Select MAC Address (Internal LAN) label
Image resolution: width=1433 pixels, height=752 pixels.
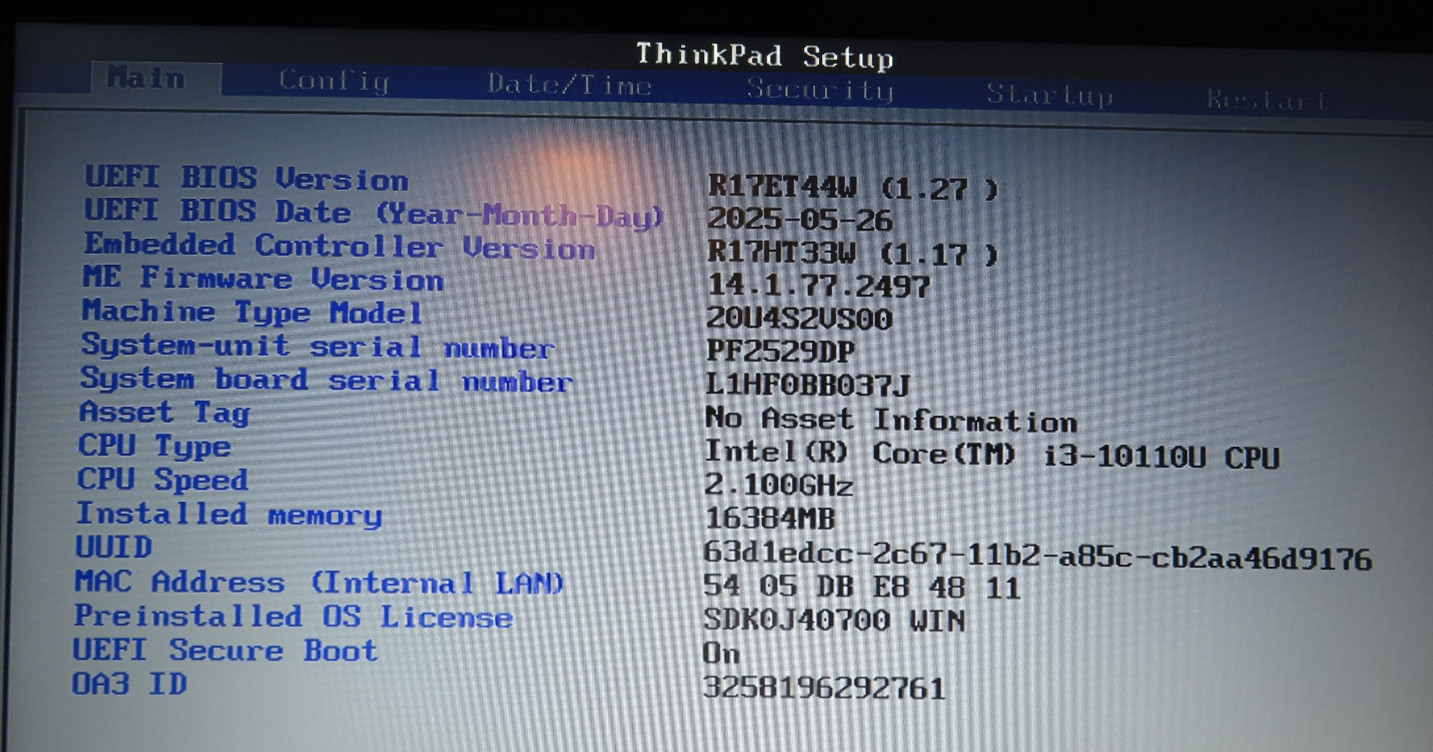(319, 582)
